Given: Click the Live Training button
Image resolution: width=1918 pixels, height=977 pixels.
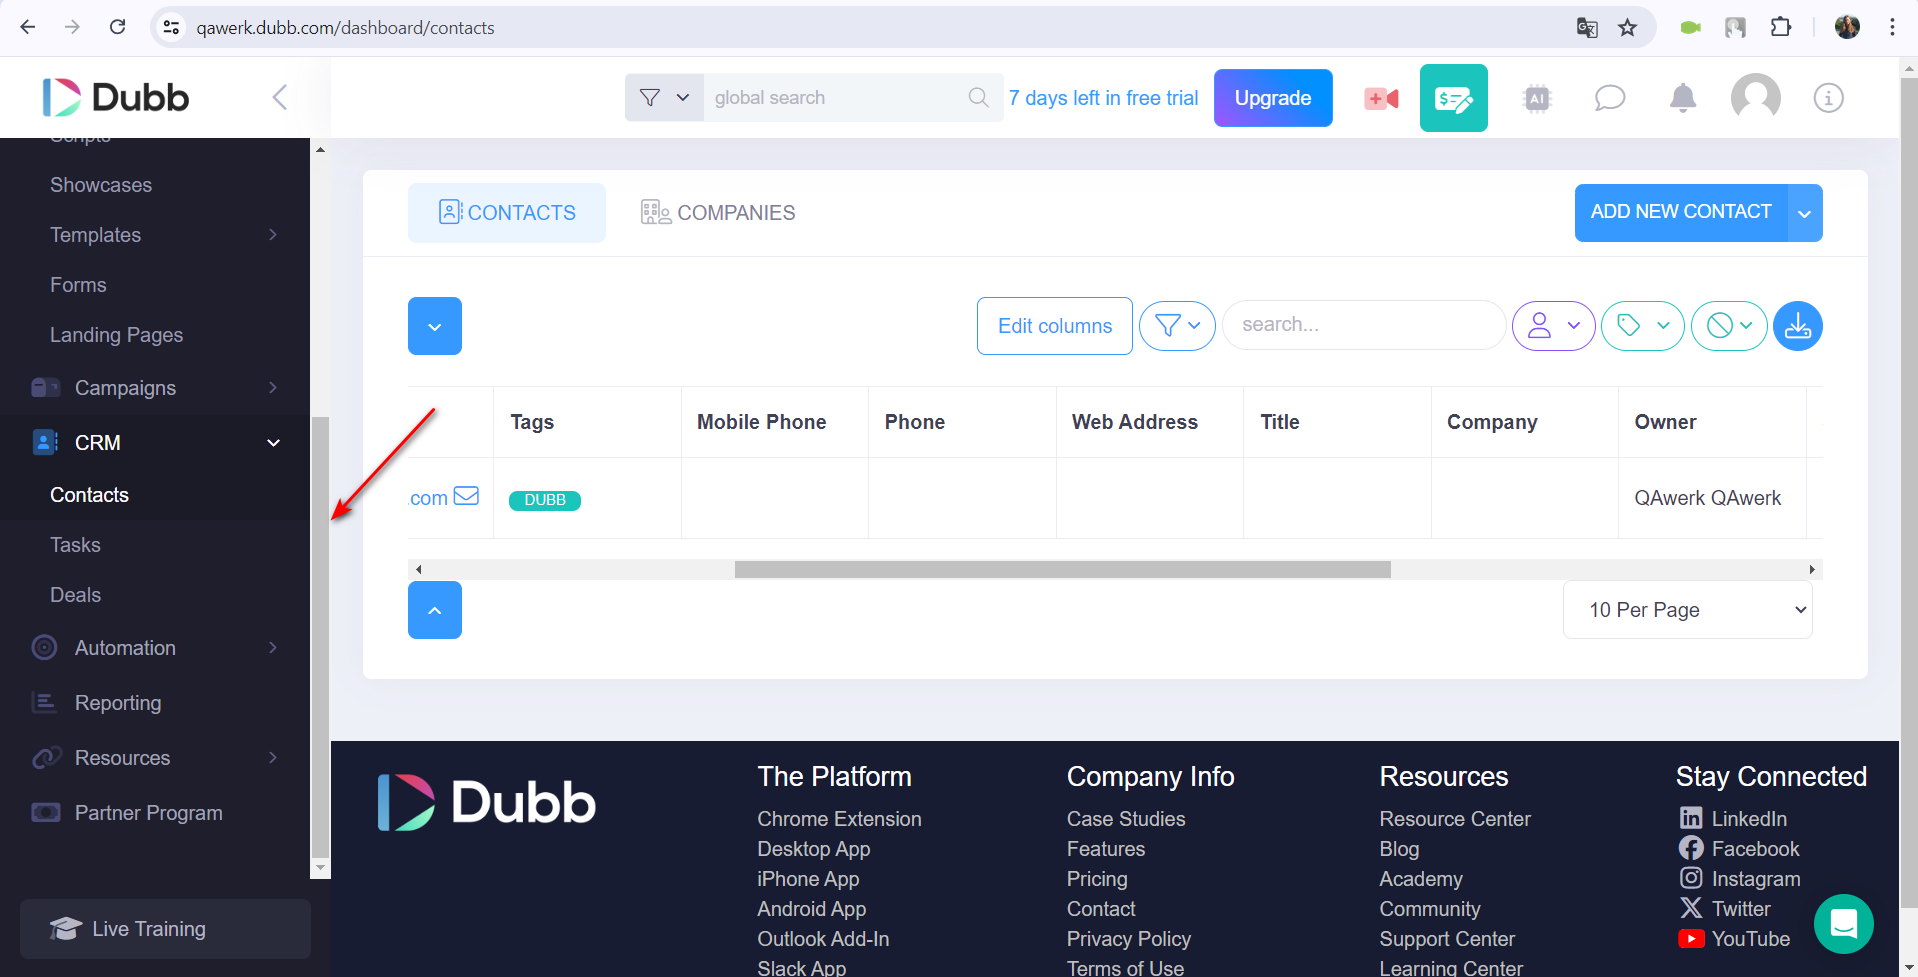Looking at the screenshot, I should (x=165, y=929).
